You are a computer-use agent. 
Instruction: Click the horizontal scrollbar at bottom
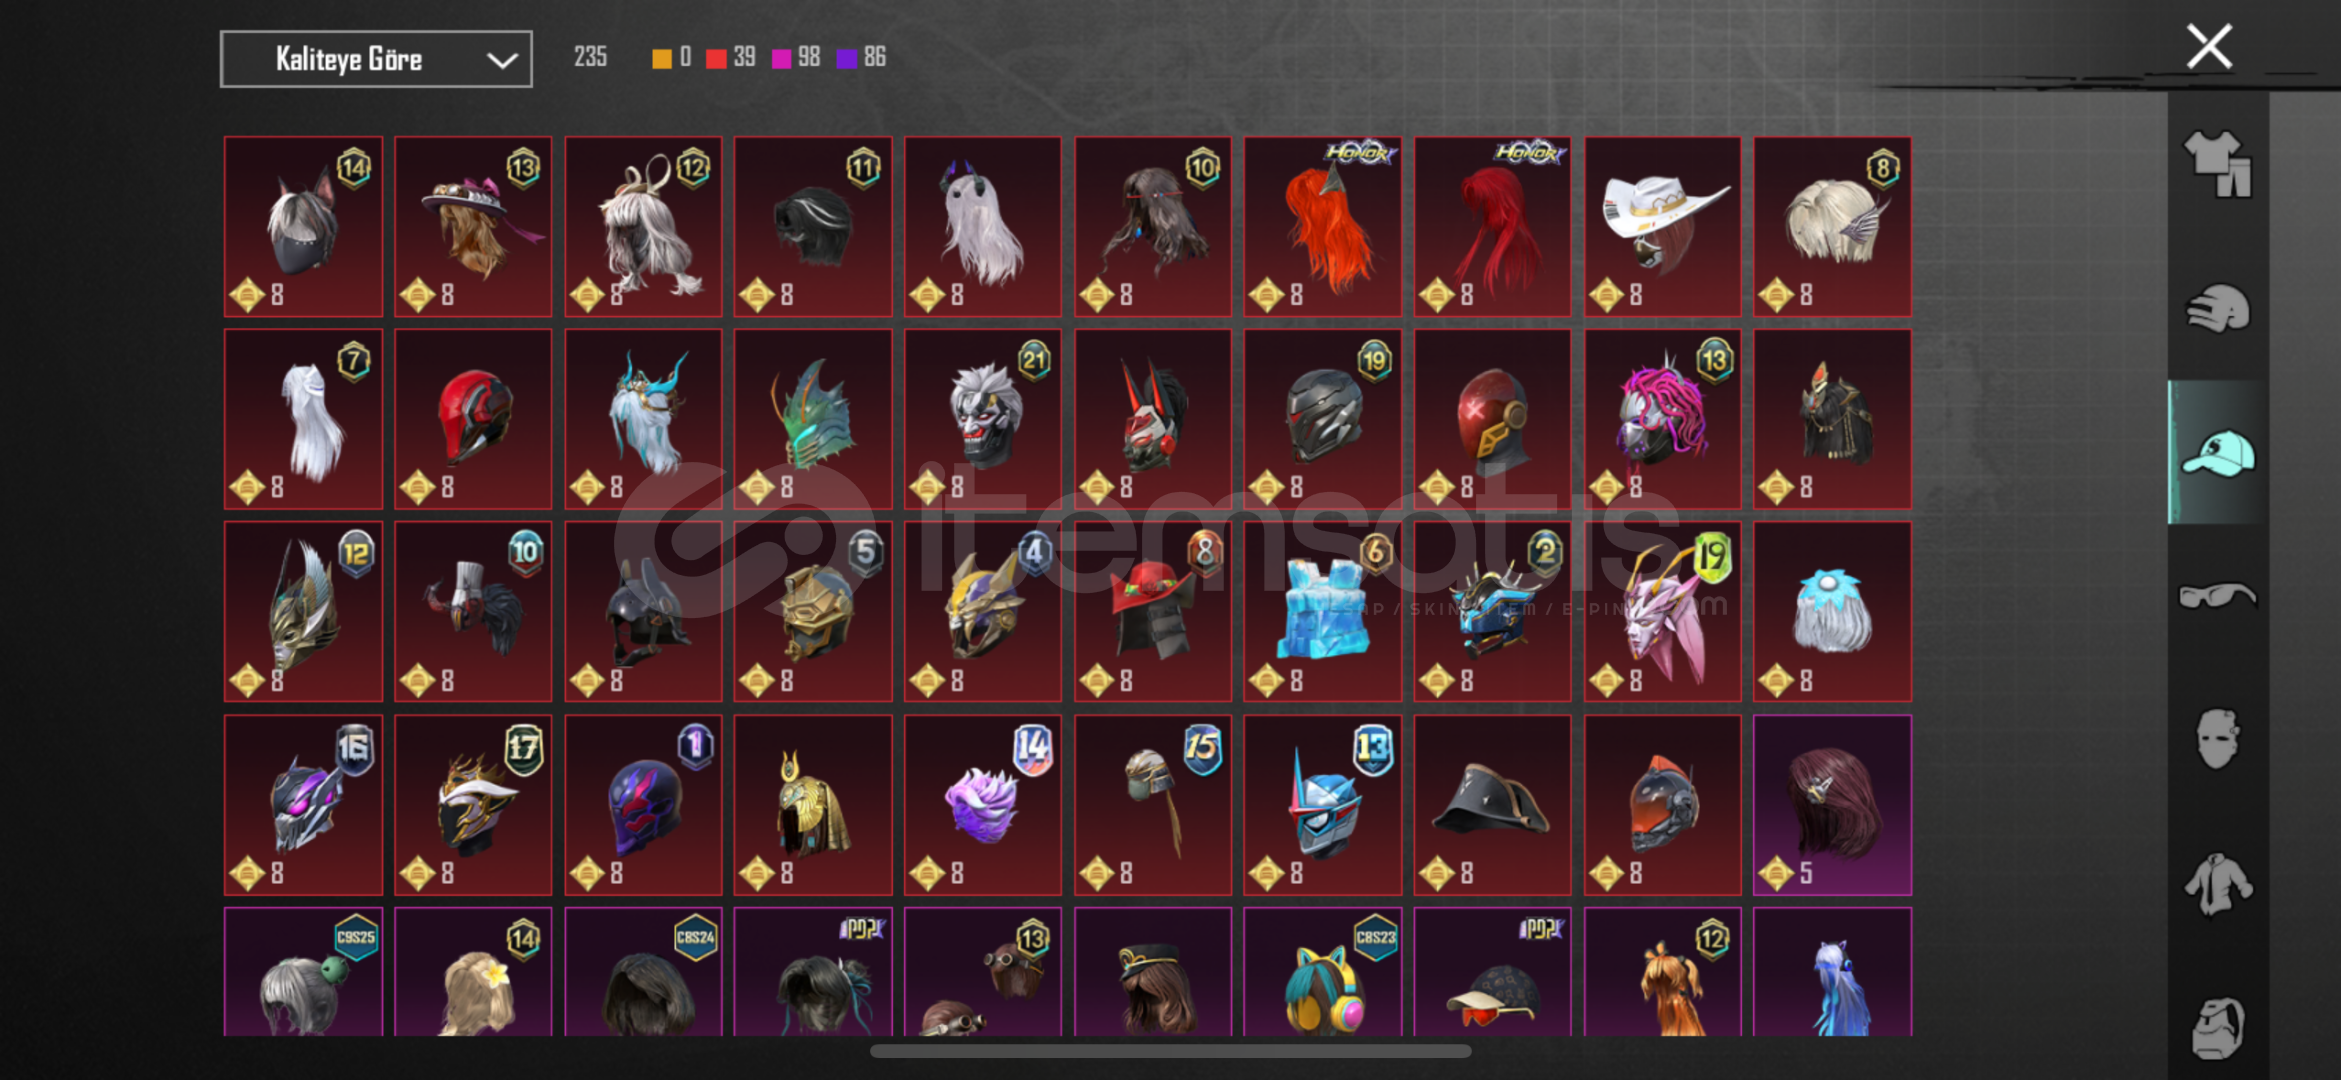[1170, 1051]
